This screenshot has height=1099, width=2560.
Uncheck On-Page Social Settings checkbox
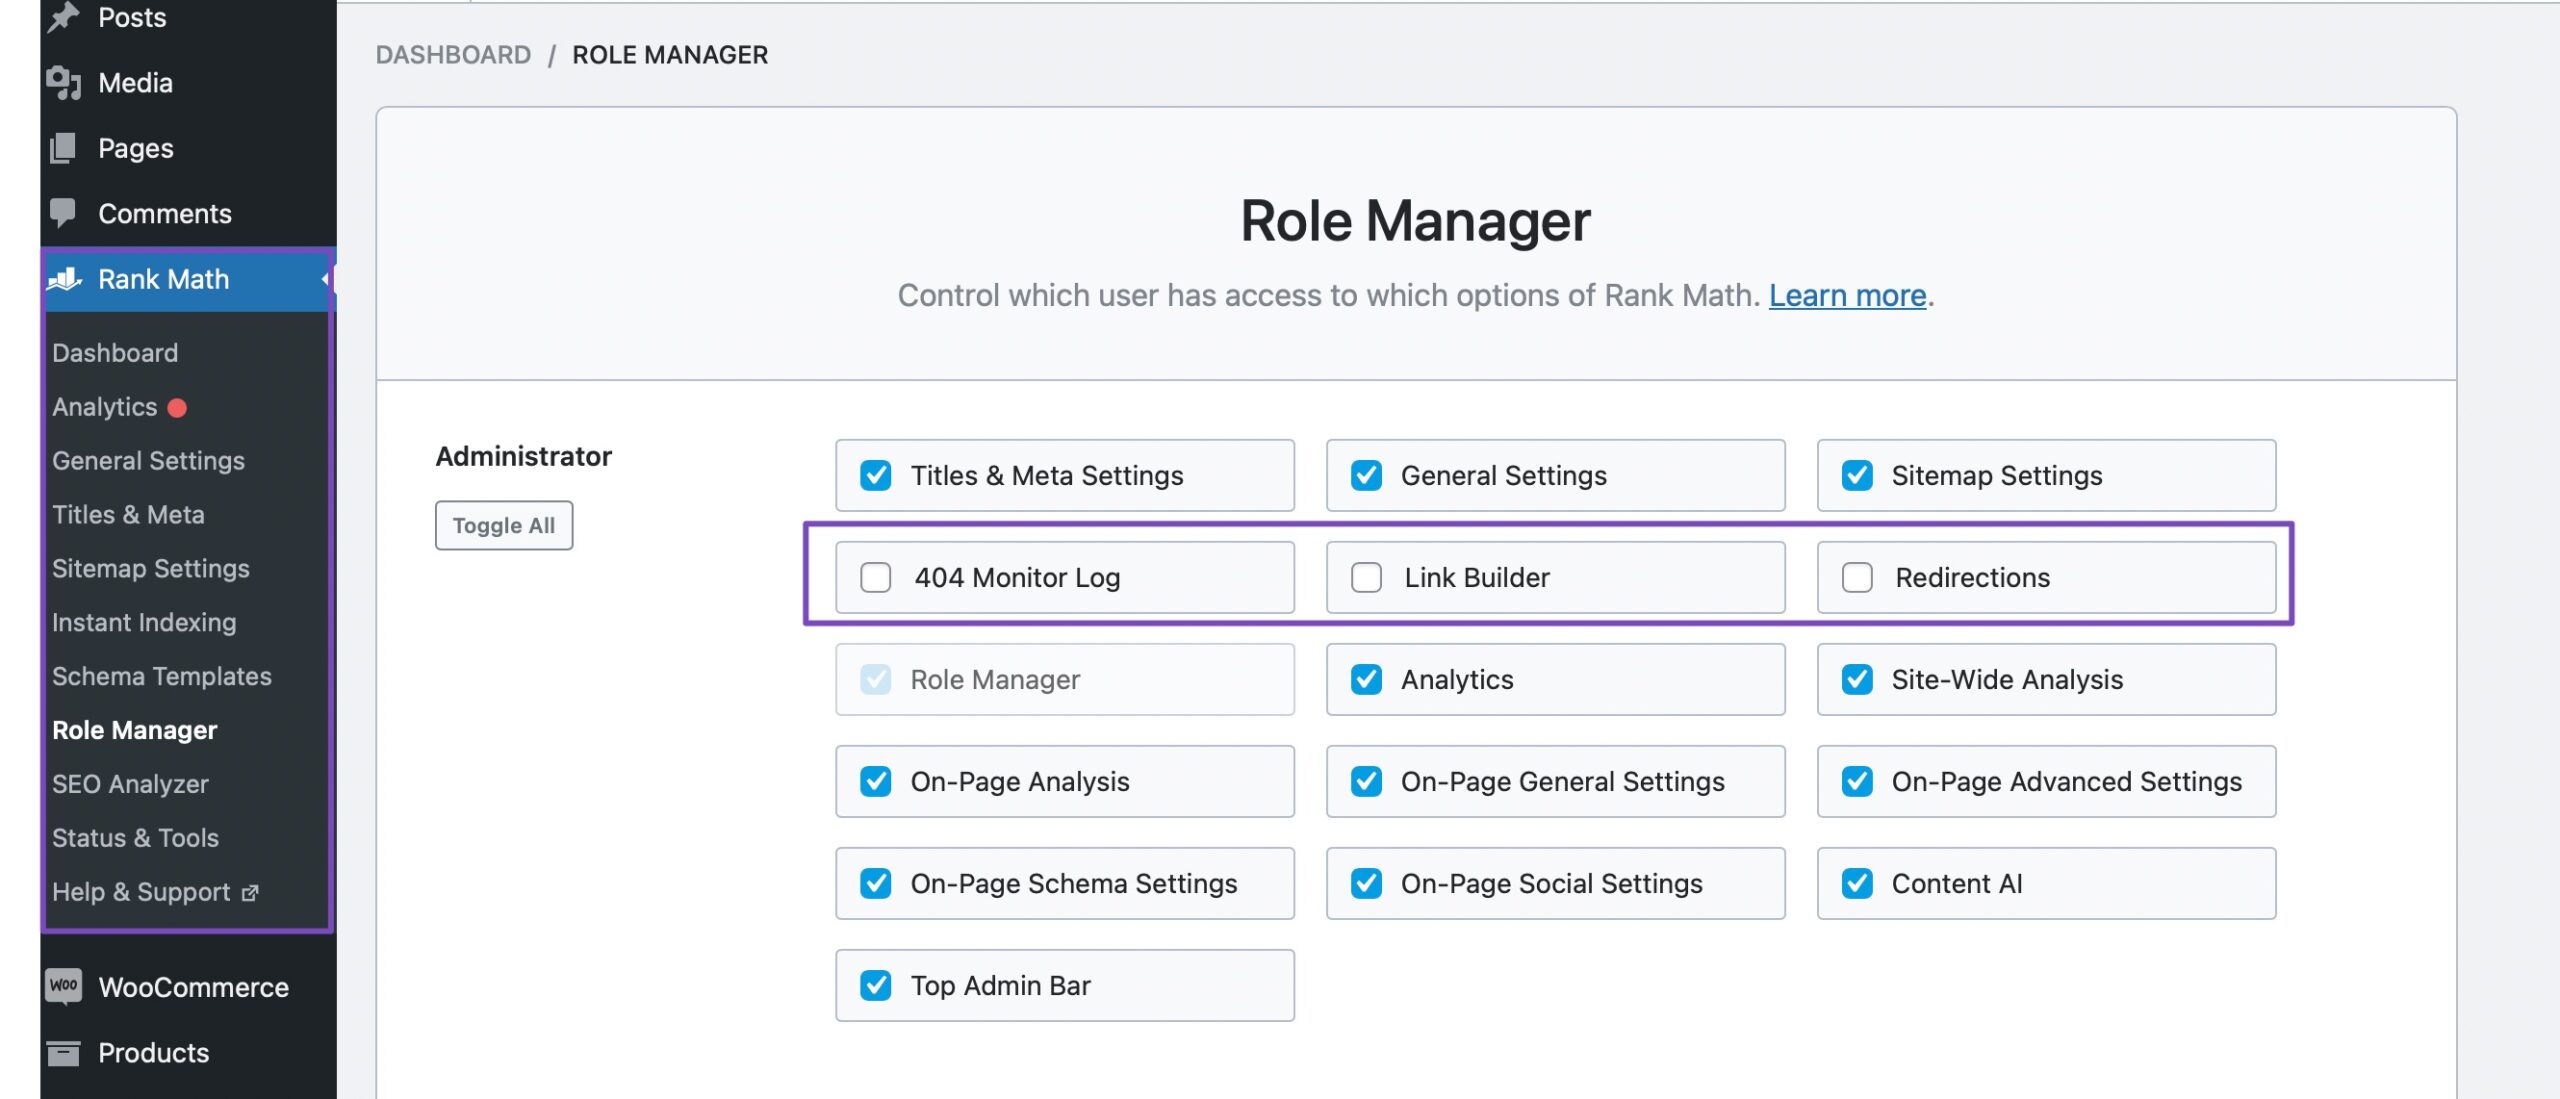(x=1366, y=883)
